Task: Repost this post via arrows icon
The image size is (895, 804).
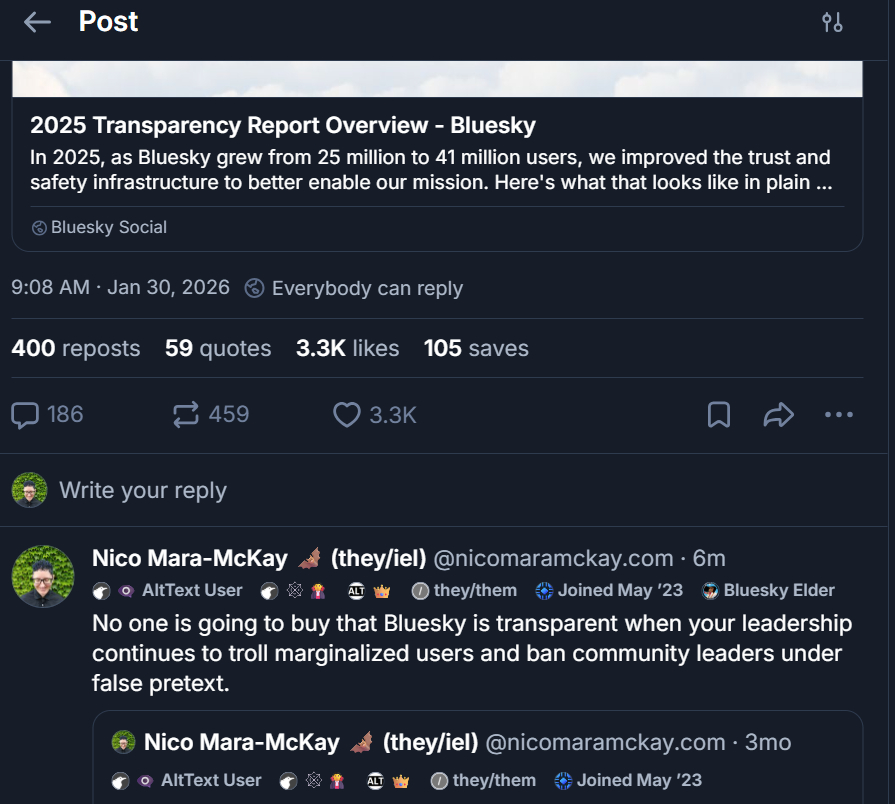Action: [186, 414]
